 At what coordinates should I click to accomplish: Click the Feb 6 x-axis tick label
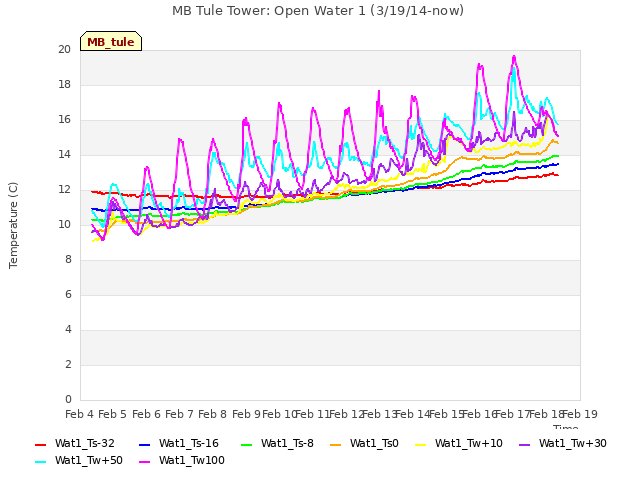146,414
